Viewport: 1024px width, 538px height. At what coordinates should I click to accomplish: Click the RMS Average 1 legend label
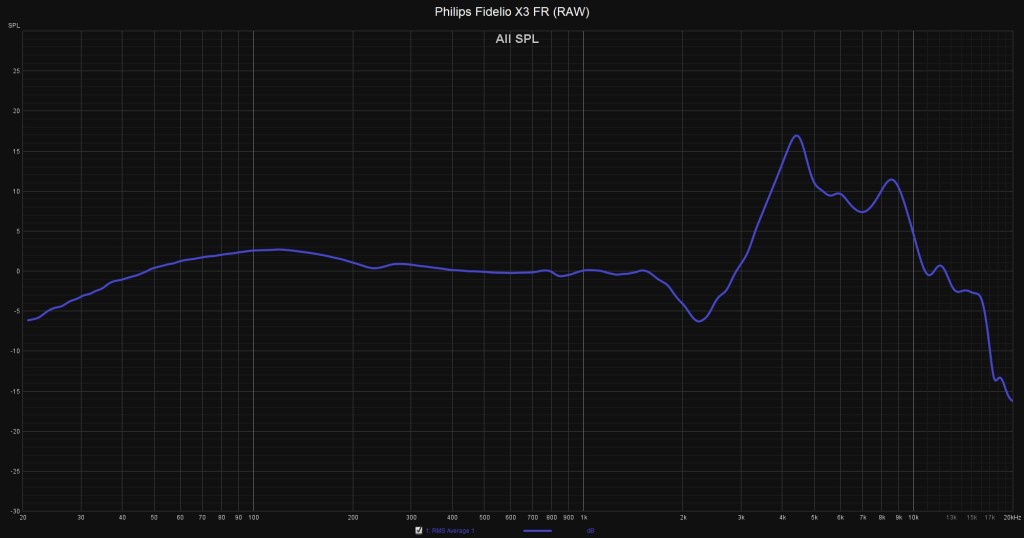coord(450,531)
